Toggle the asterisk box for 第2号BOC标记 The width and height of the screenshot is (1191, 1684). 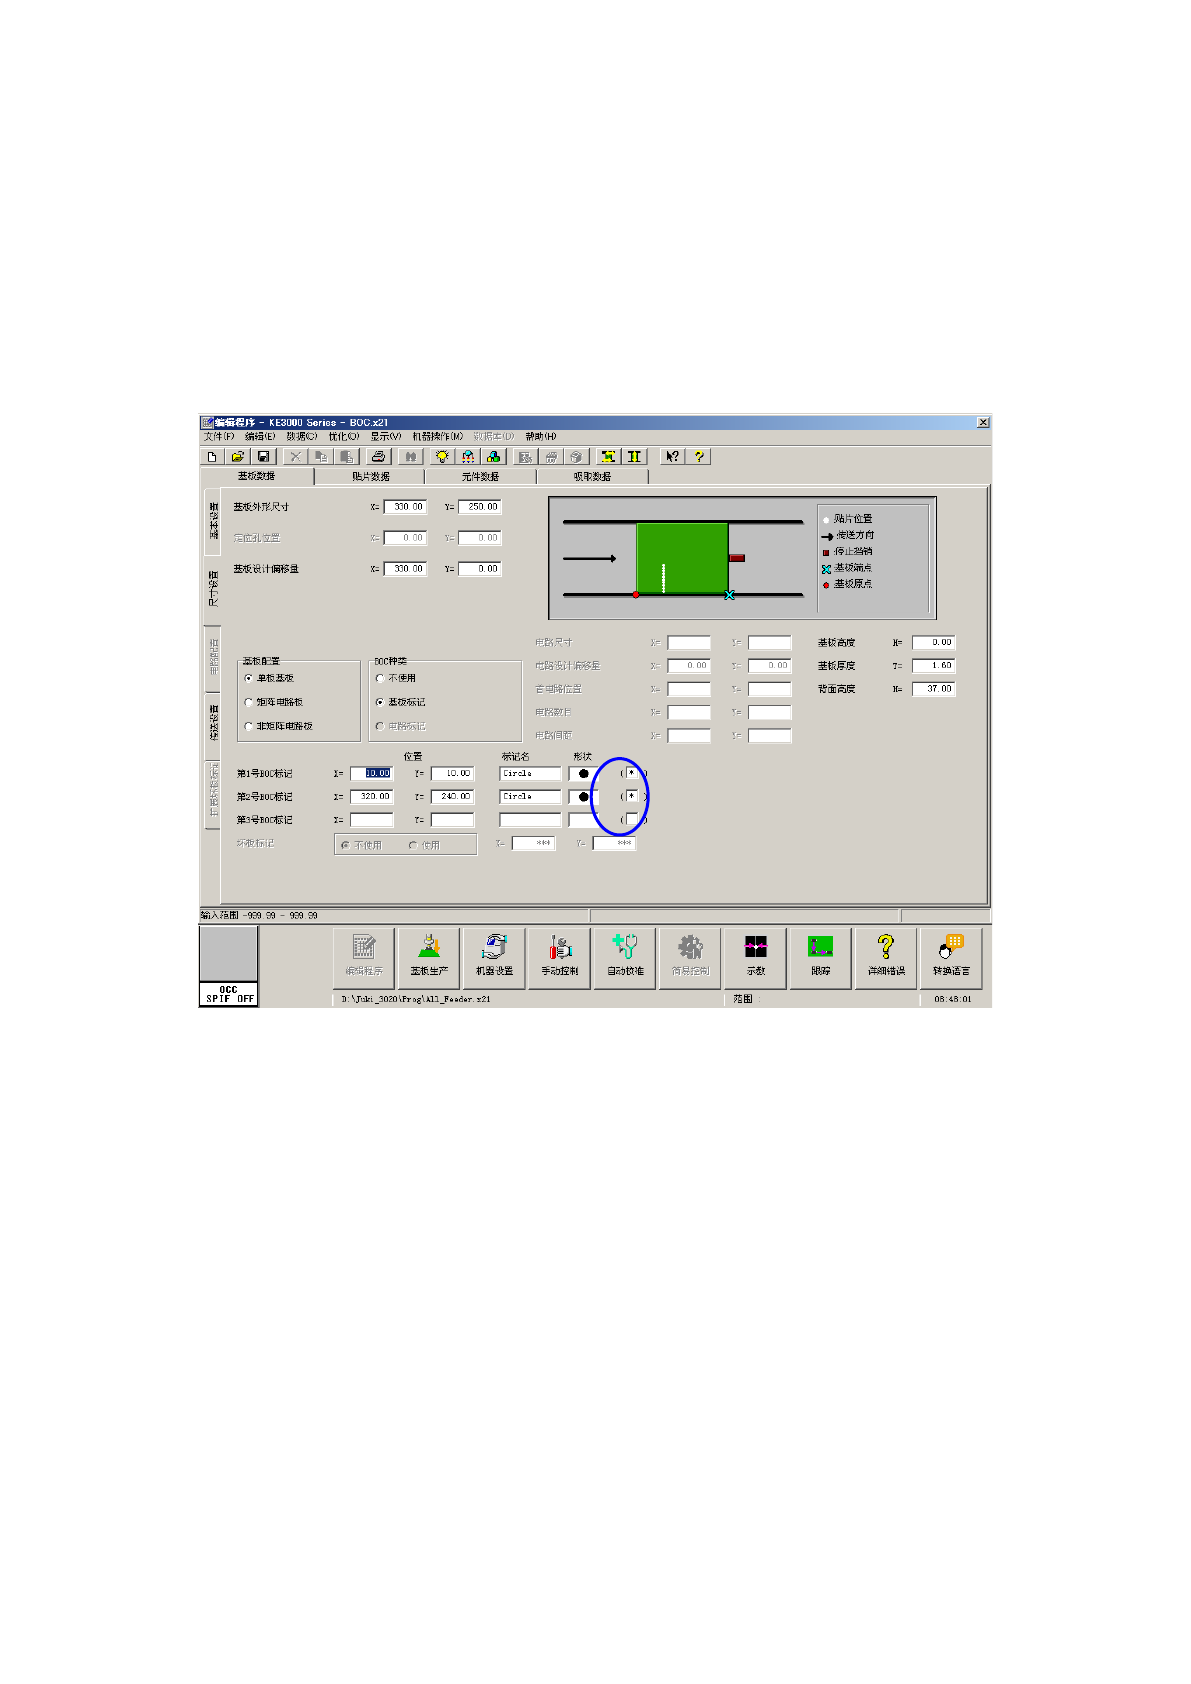point(631,796)
